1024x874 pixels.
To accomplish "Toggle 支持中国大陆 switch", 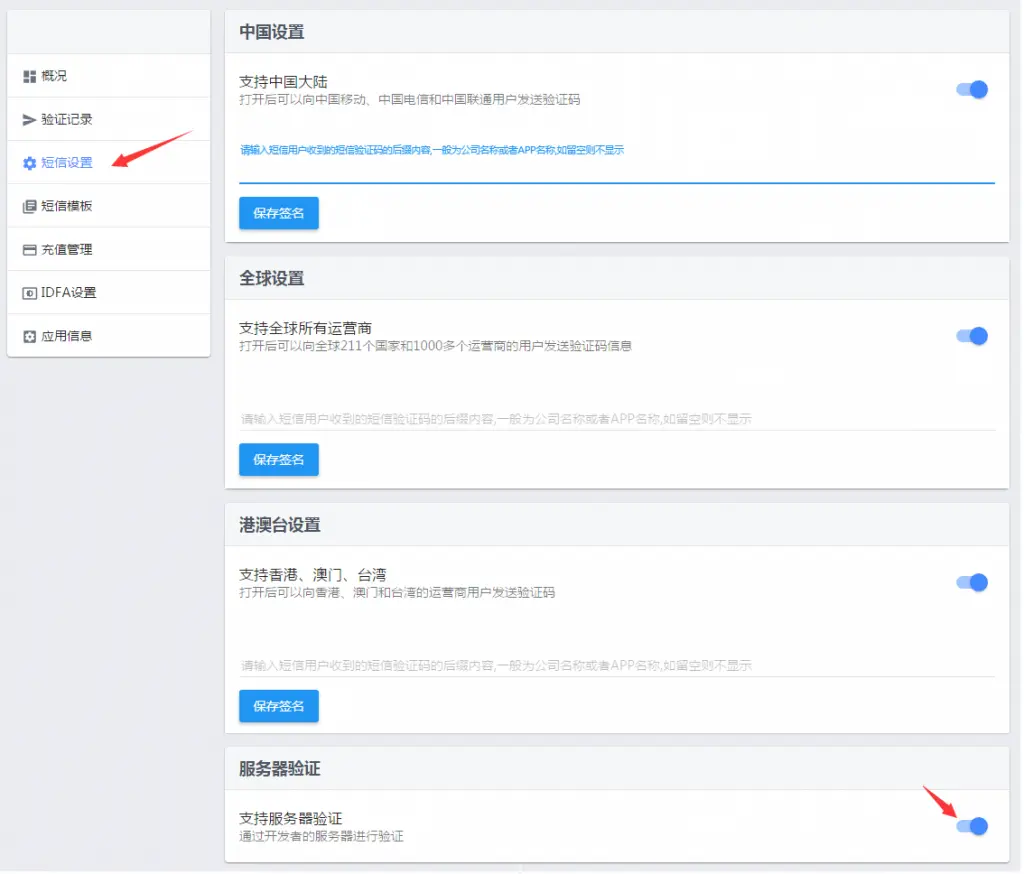I will click(x=972, y=89).
